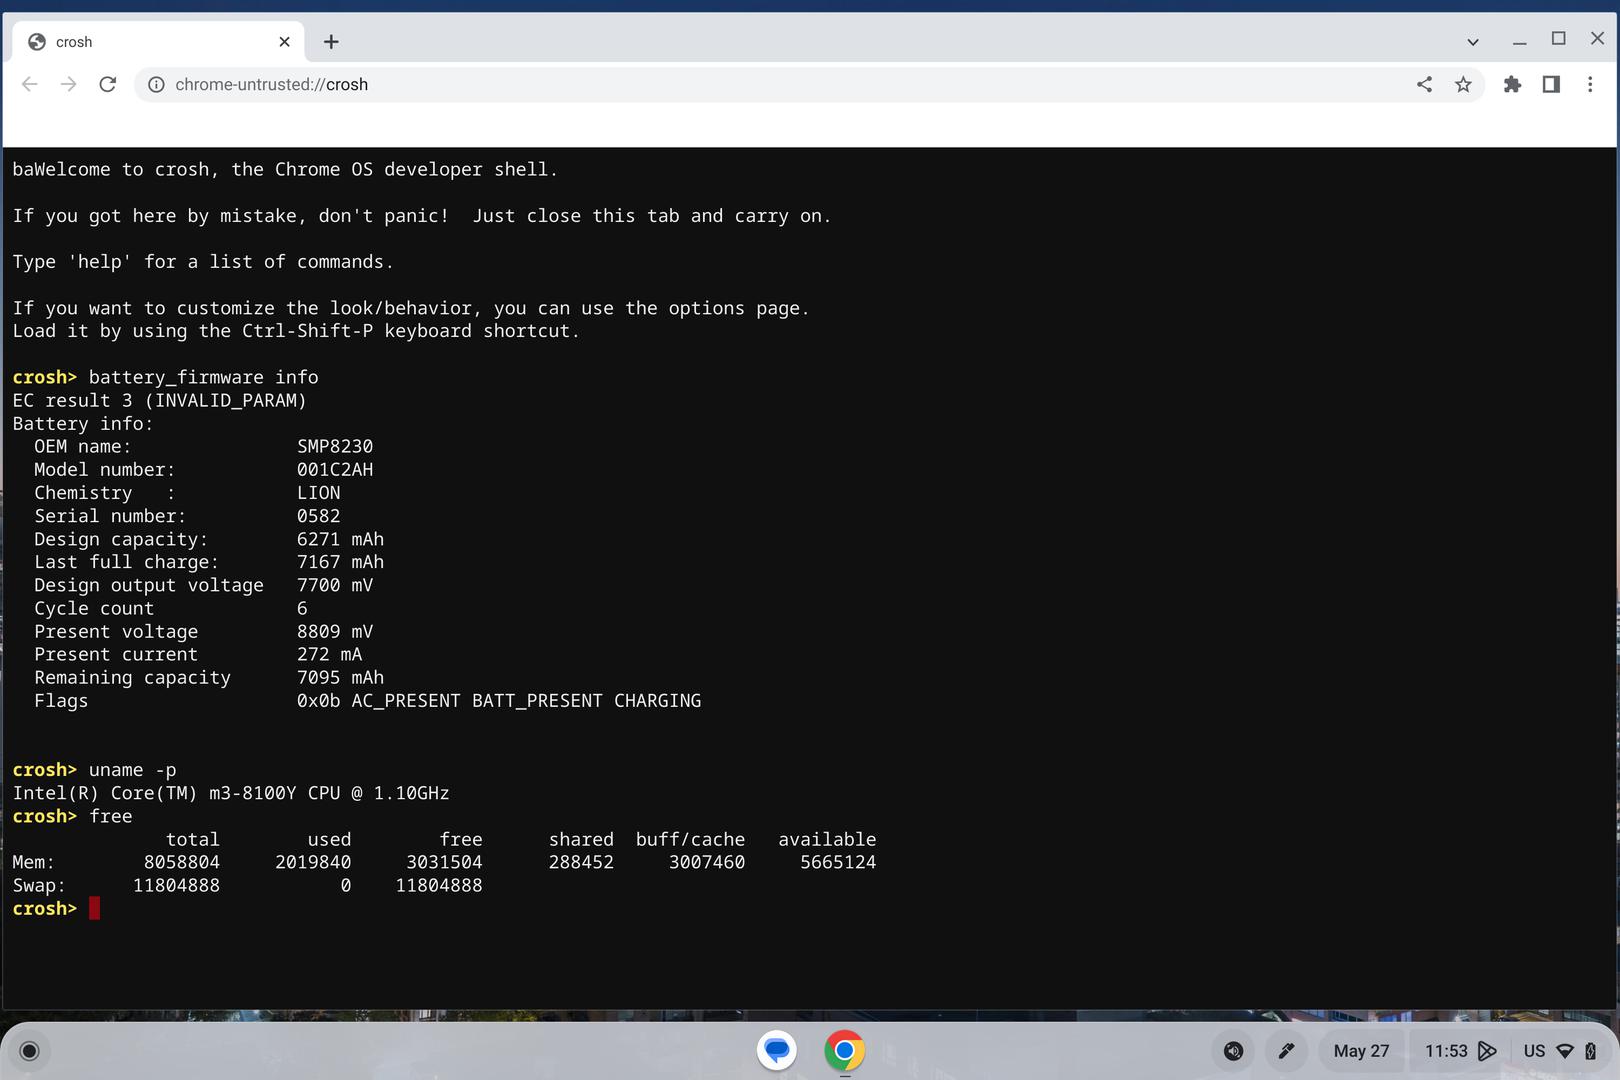This screenshot has height=1080, width=1620.
Task: Open the Chrome three-dot menu
Action: [1590, 84]
